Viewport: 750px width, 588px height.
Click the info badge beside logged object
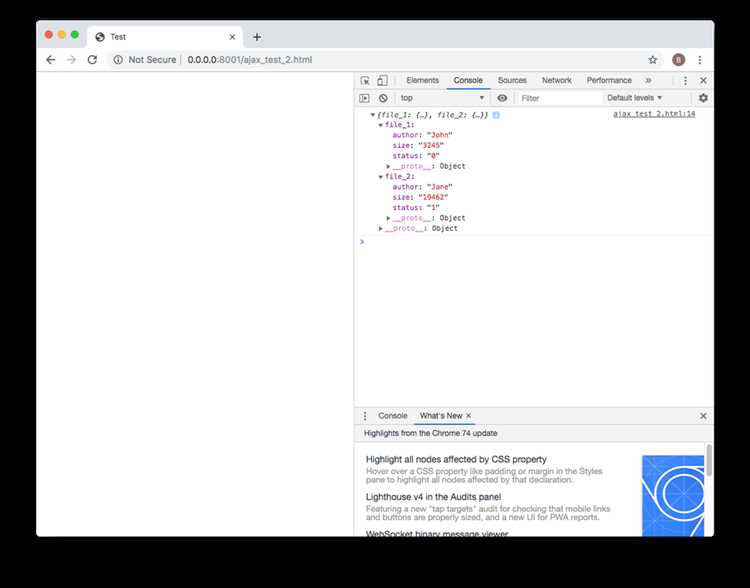[x=496, y=115]
